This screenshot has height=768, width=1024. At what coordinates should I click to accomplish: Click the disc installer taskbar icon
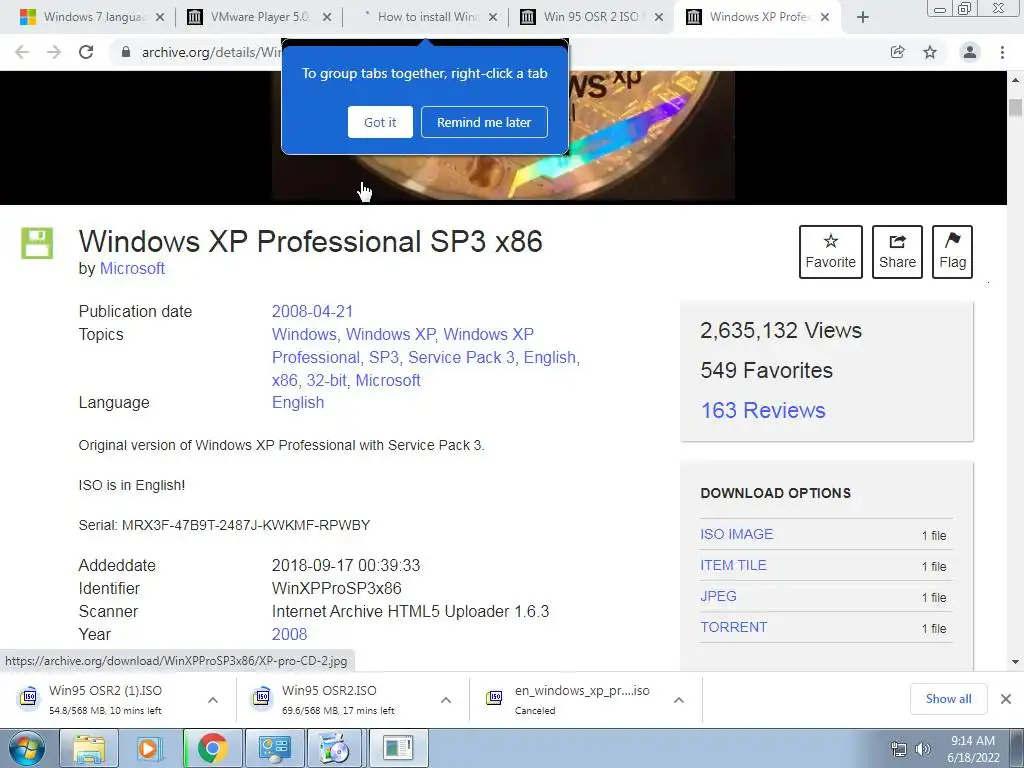click(x=335, y=748)
